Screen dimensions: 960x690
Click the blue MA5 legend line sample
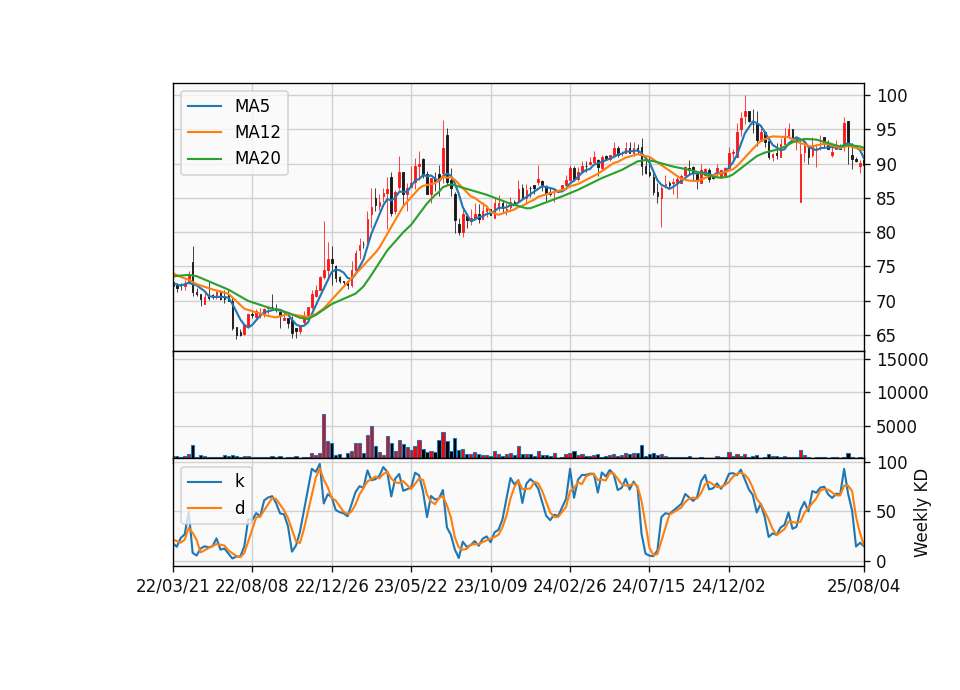(204, 107)
